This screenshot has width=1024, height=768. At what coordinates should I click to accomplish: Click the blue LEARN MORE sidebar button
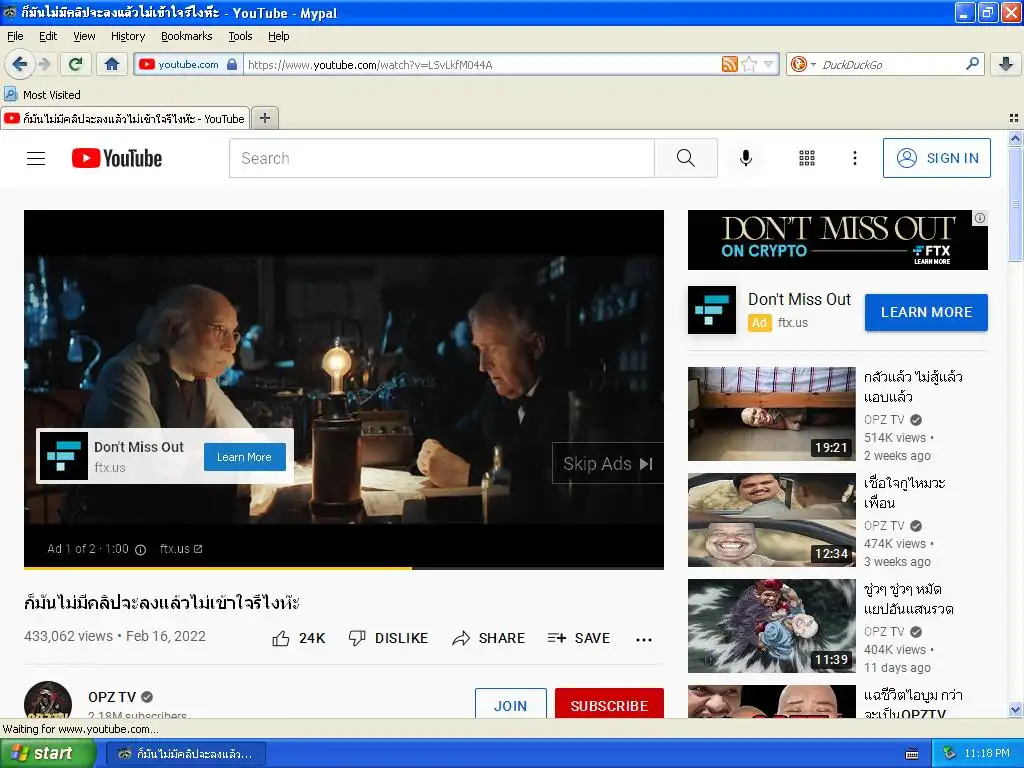coord(926,312)
